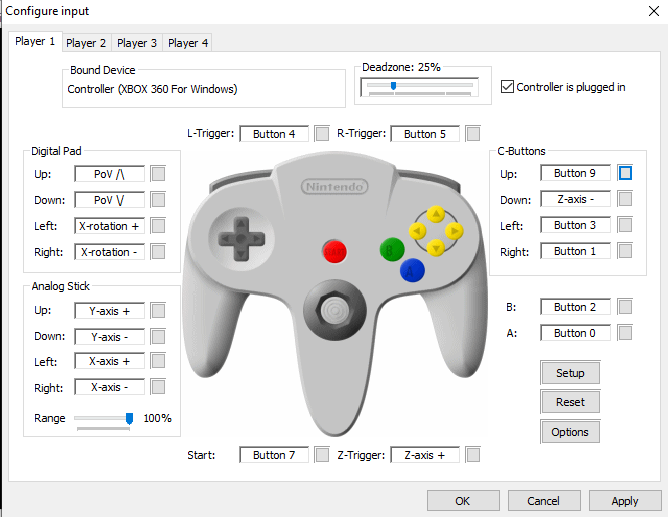Click the Apply button

point(625,500)
